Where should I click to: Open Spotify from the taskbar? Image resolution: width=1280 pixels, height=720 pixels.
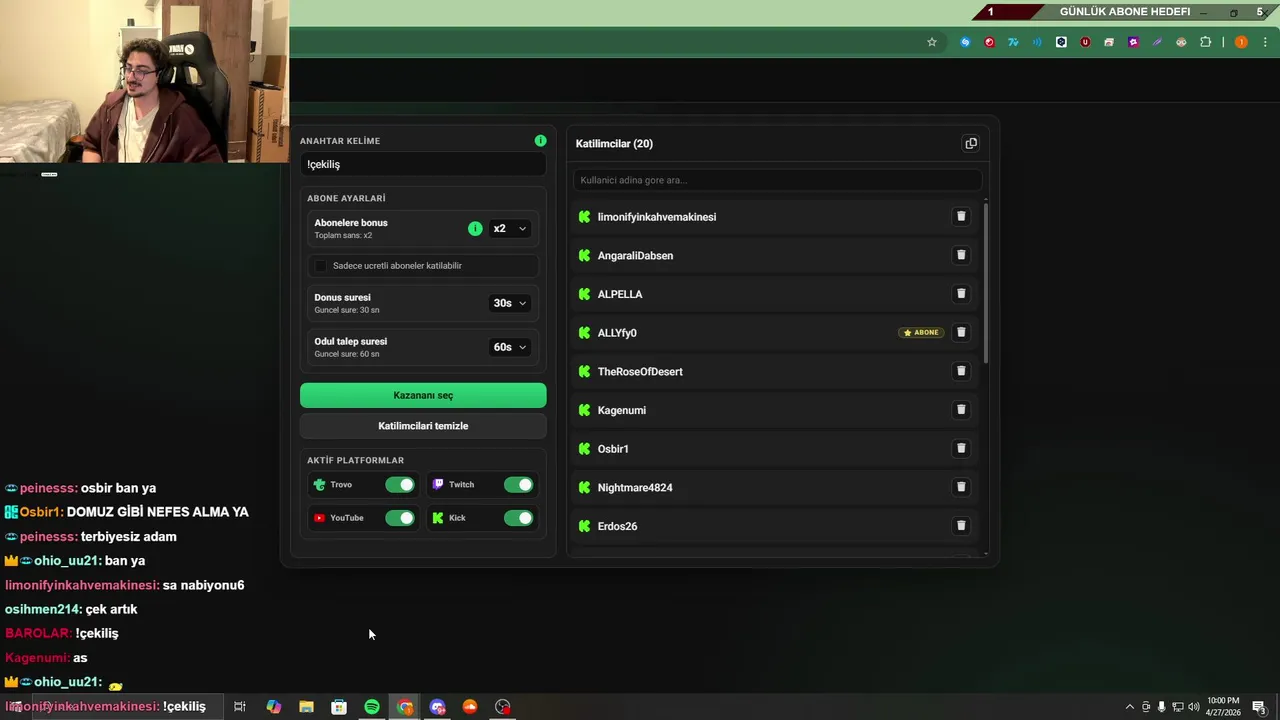coord(372,707)
